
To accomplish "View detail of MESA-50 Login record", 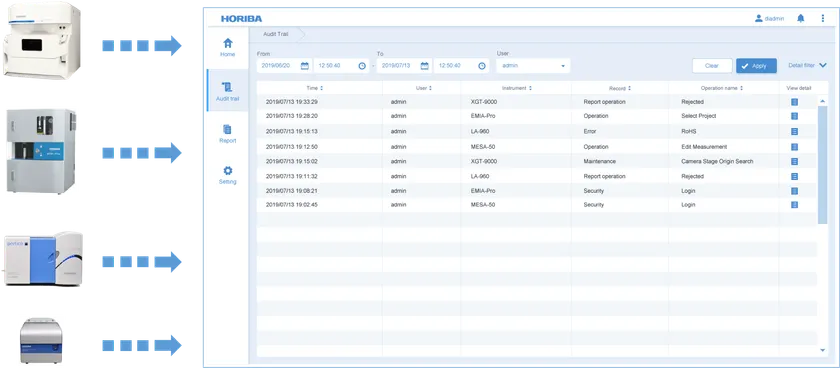I will [794, 205].
